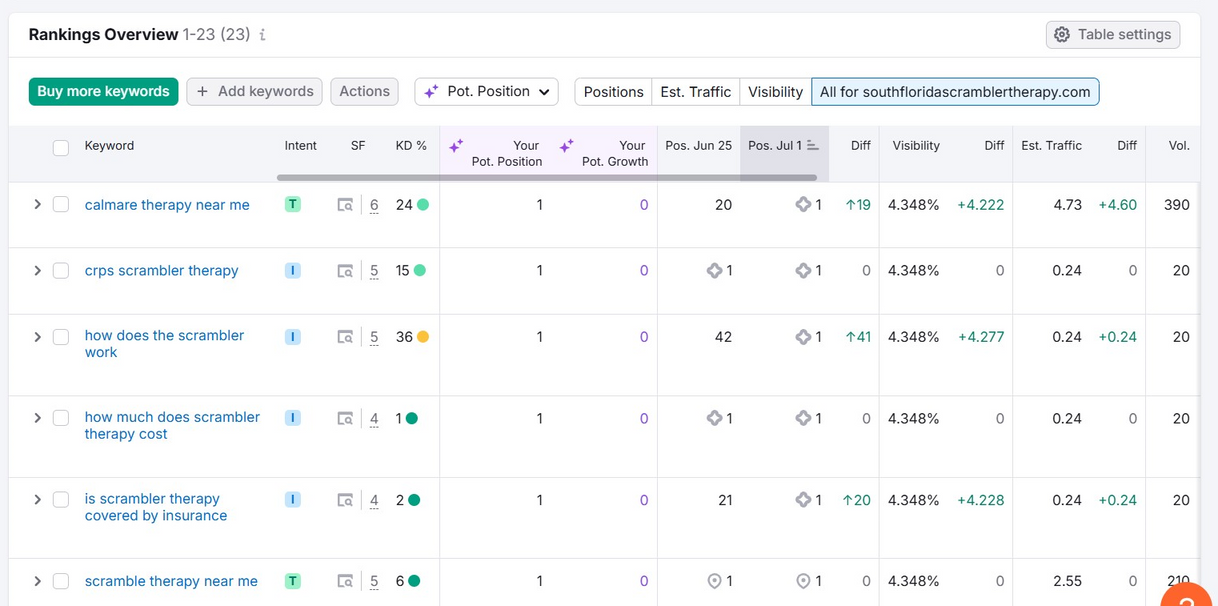Switch to the Visibility tab

775,92
